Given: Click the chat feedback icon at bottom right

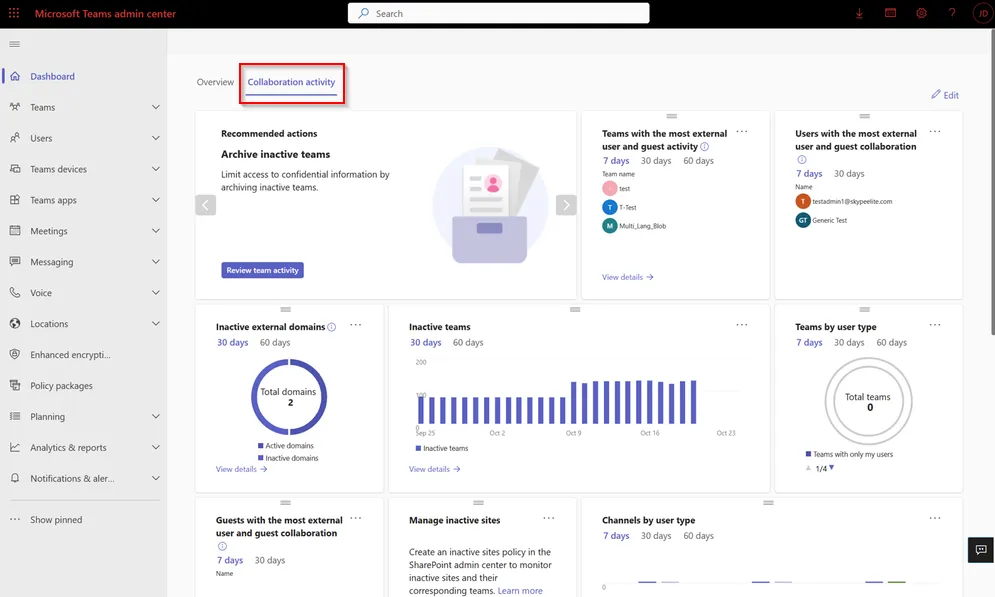Looking at the screenshot, I should point(980,549).
